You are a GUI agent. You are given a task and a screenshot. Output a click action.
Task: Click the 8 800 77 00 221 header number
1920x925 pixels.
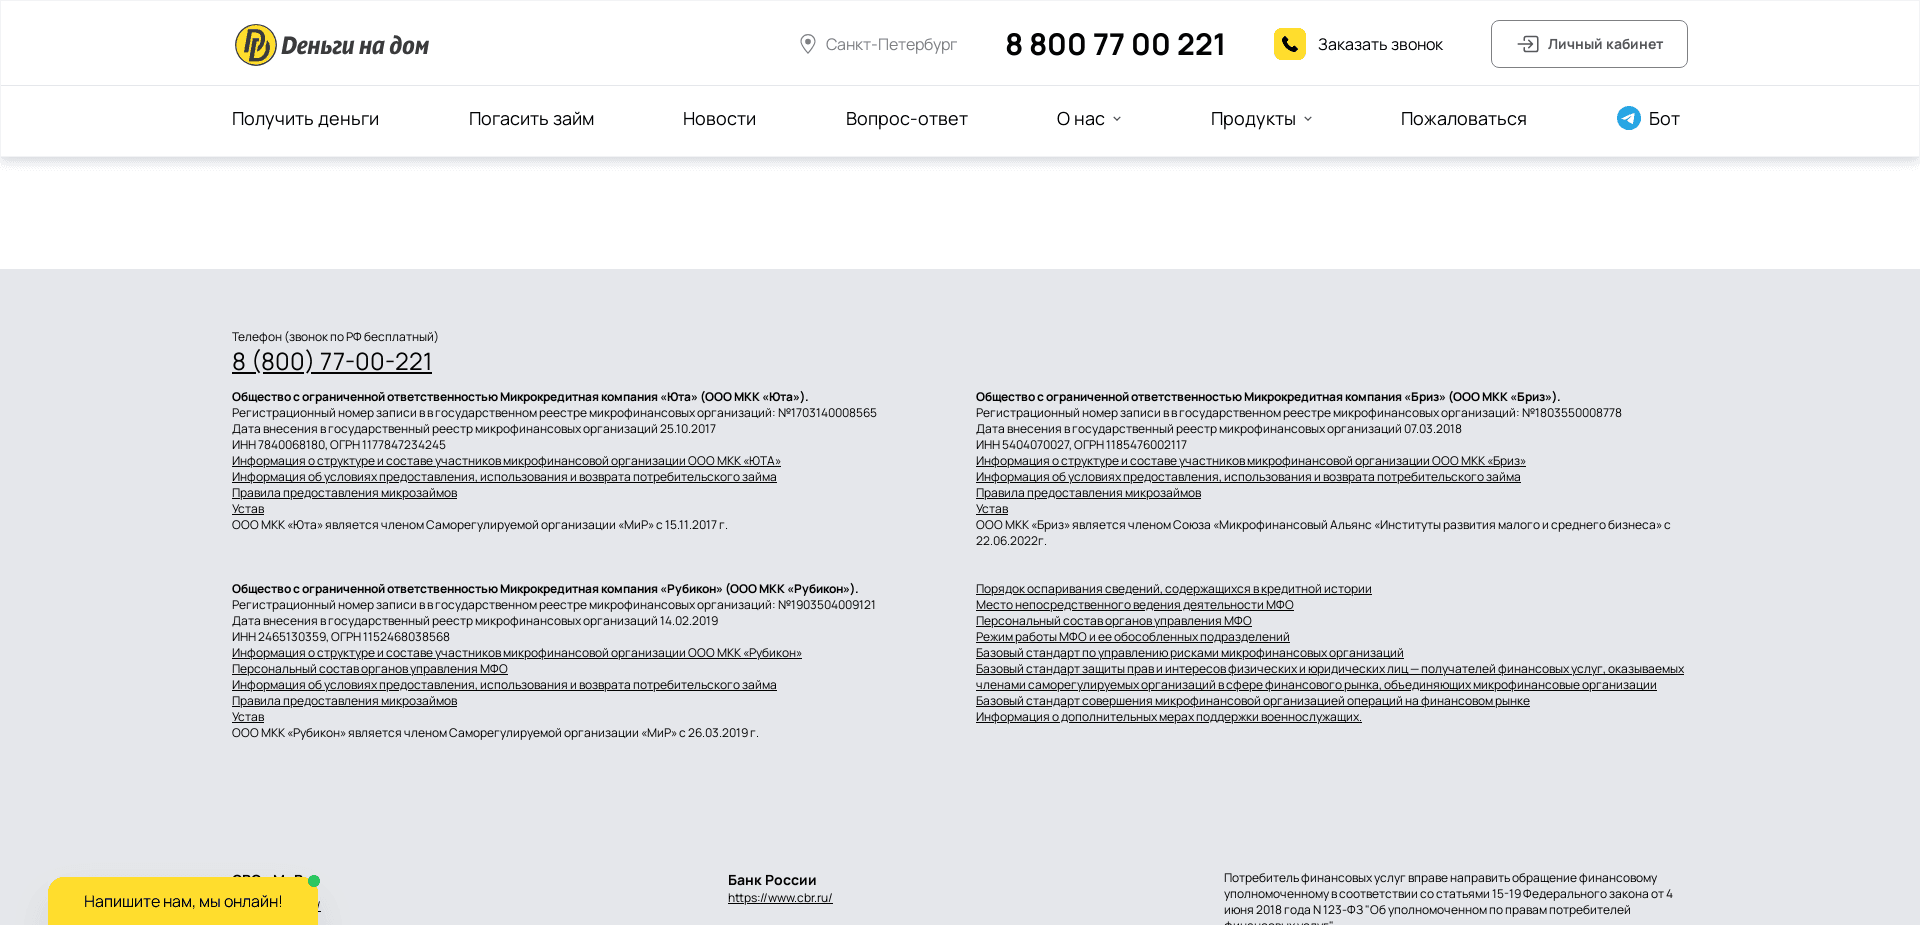(1114, 44)
